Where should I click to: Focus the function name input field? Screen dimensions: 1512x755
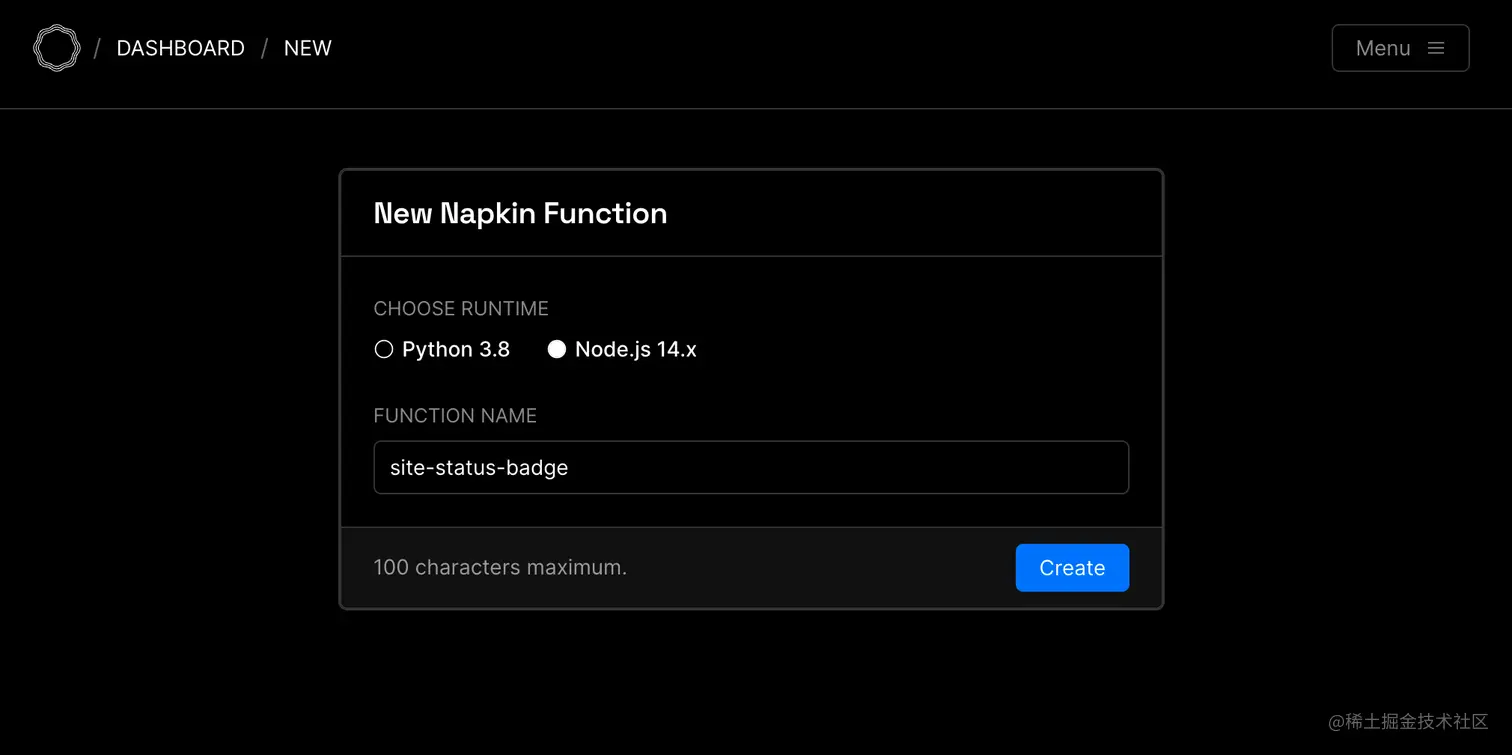click(750, 467)
